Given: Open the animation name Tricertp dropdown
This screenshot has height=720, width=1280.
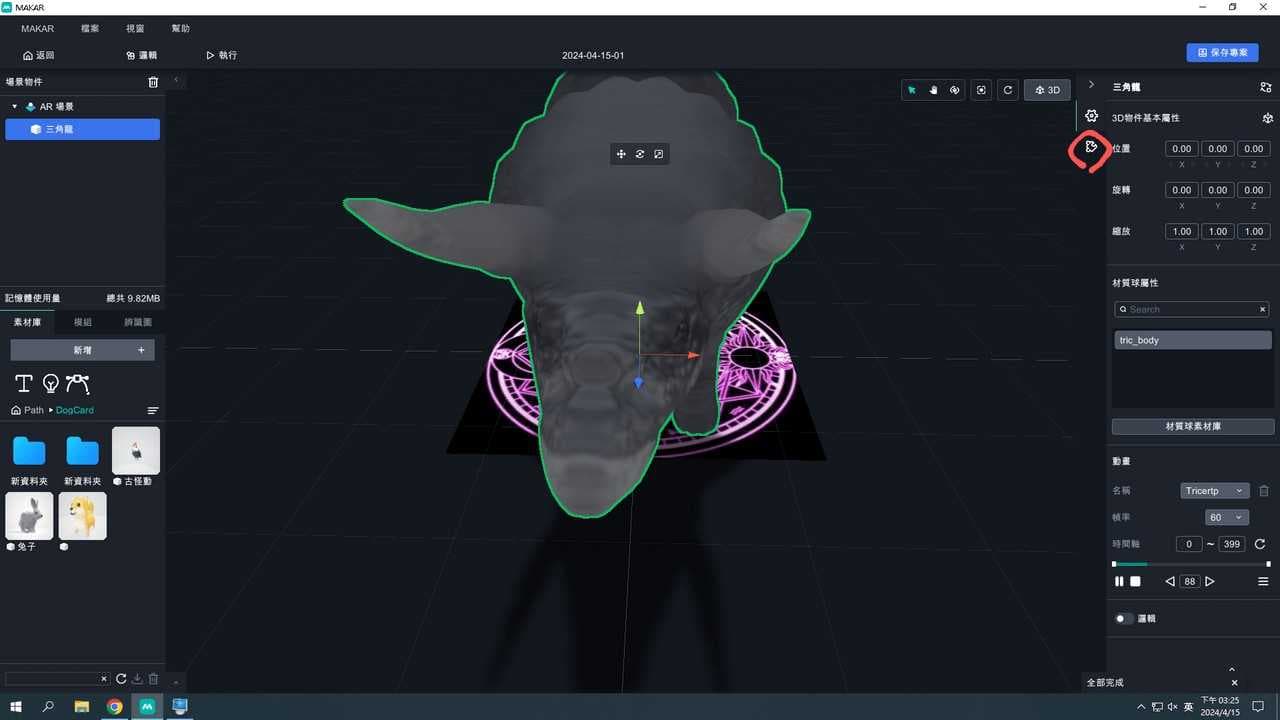Looking at the screenshot, I should 1215,491.
